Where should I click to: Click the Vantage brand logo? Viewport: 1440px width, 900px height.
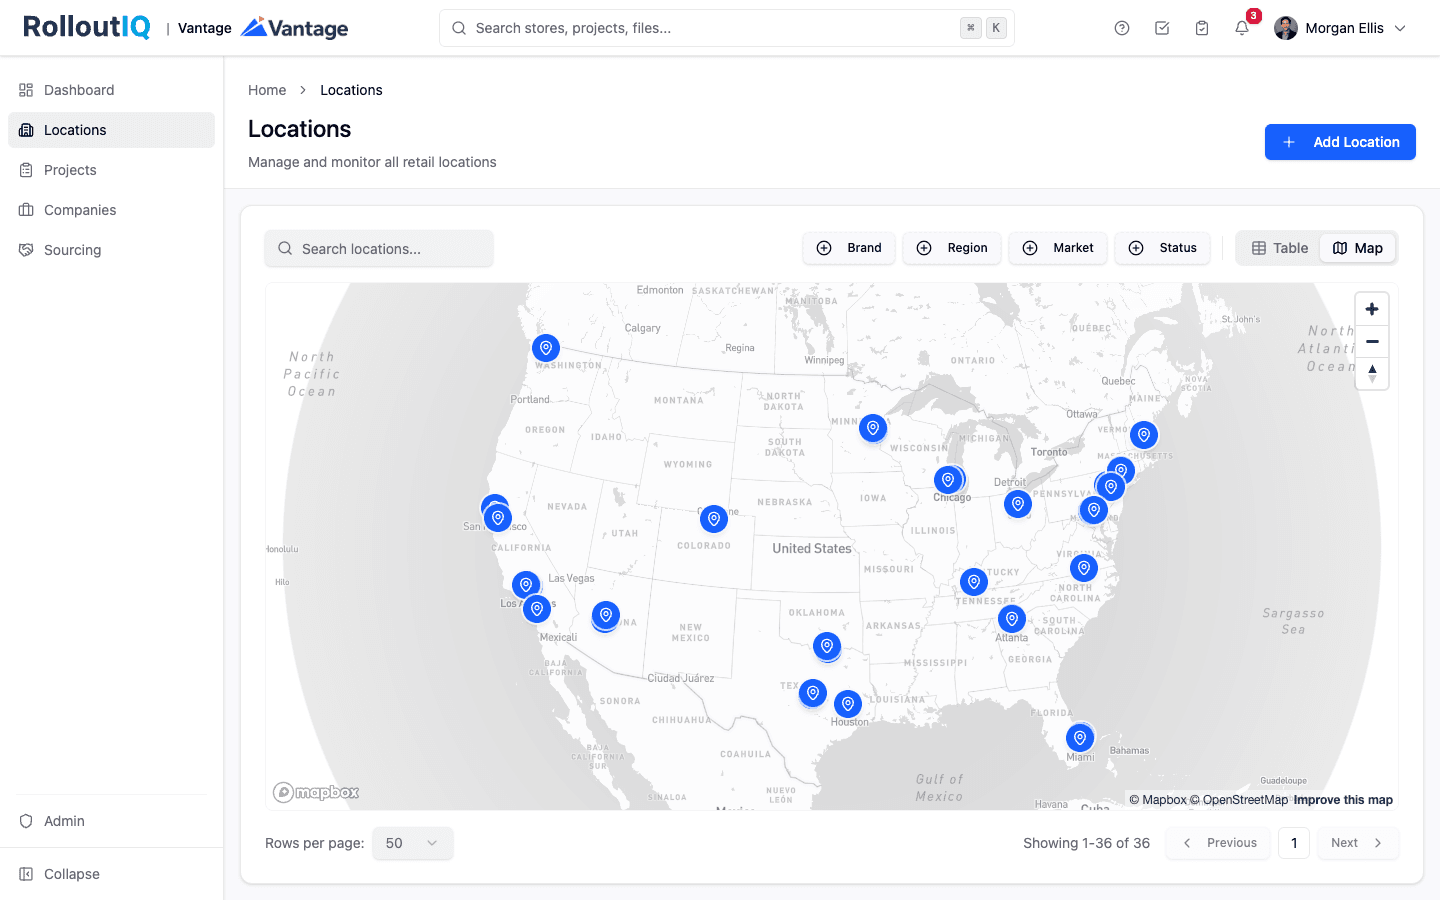click(295, 28)
